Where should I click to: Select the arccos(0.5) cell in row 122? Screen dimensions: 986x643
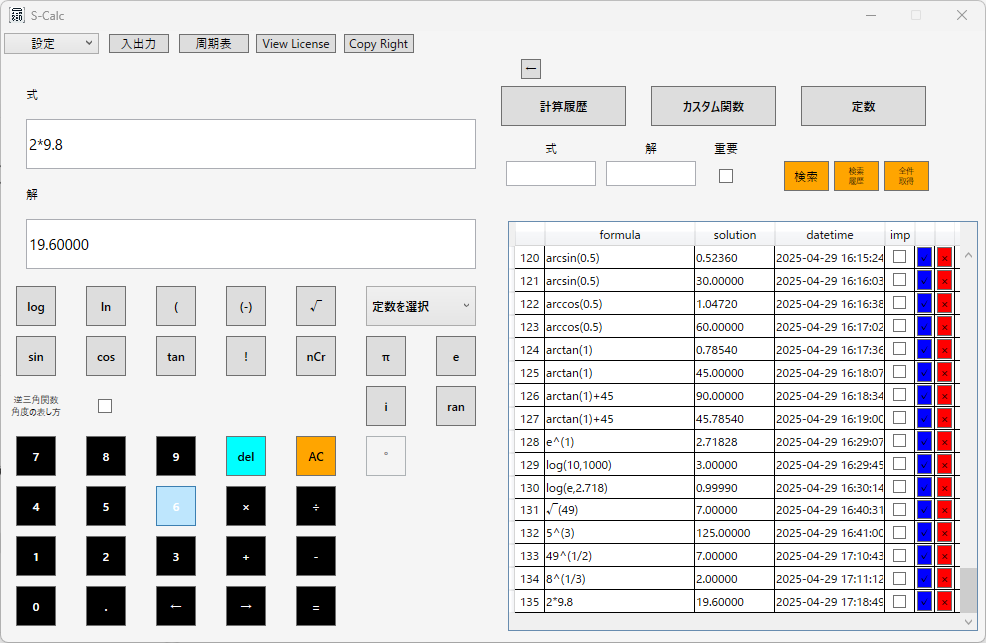619,304
